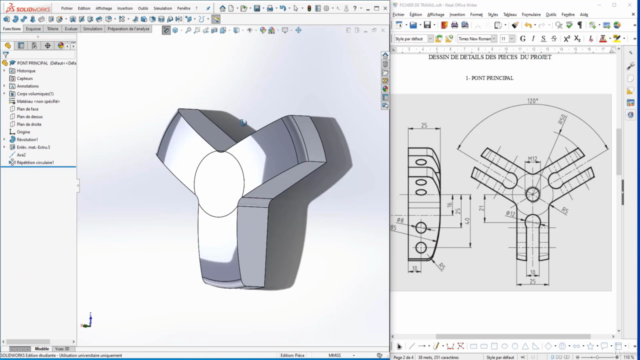Image resolution: width=640 pixels, height=360 pixels.
Task: Switch to Évaluer tab
Action: 71,29
